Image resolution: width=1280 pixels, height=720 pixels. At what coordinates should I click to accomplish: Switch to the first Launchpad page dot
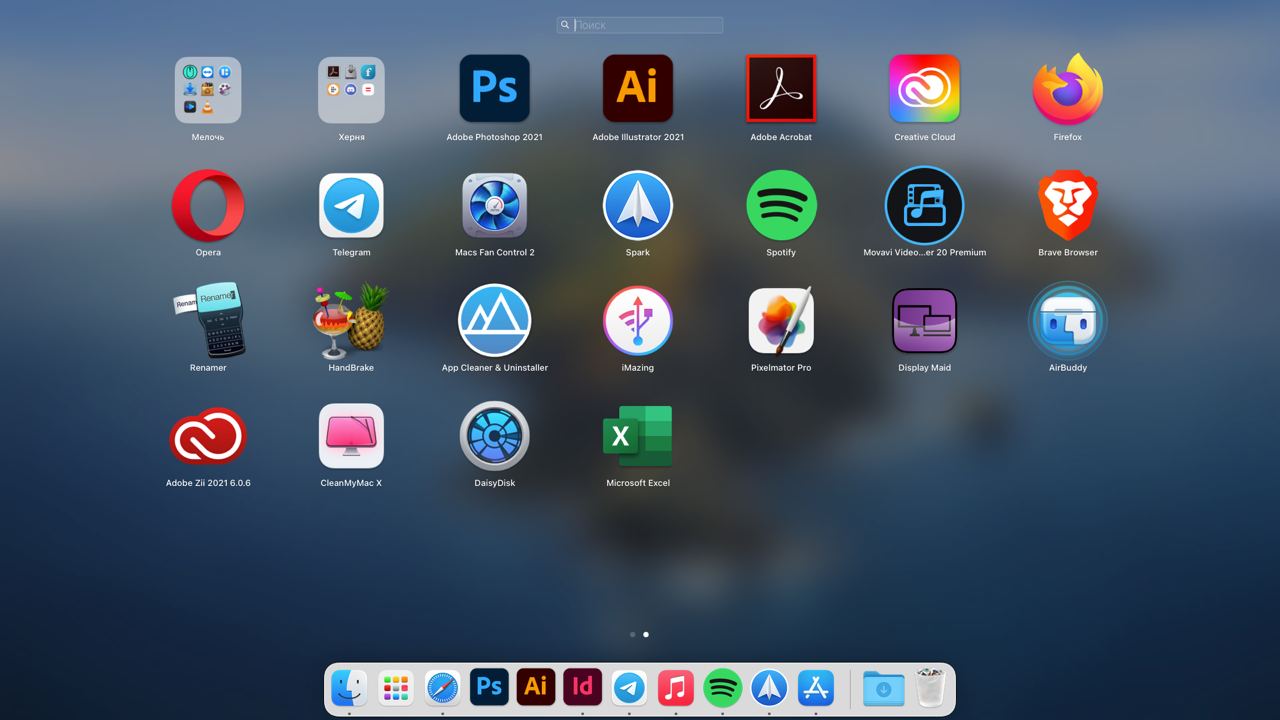click(632, 634)
